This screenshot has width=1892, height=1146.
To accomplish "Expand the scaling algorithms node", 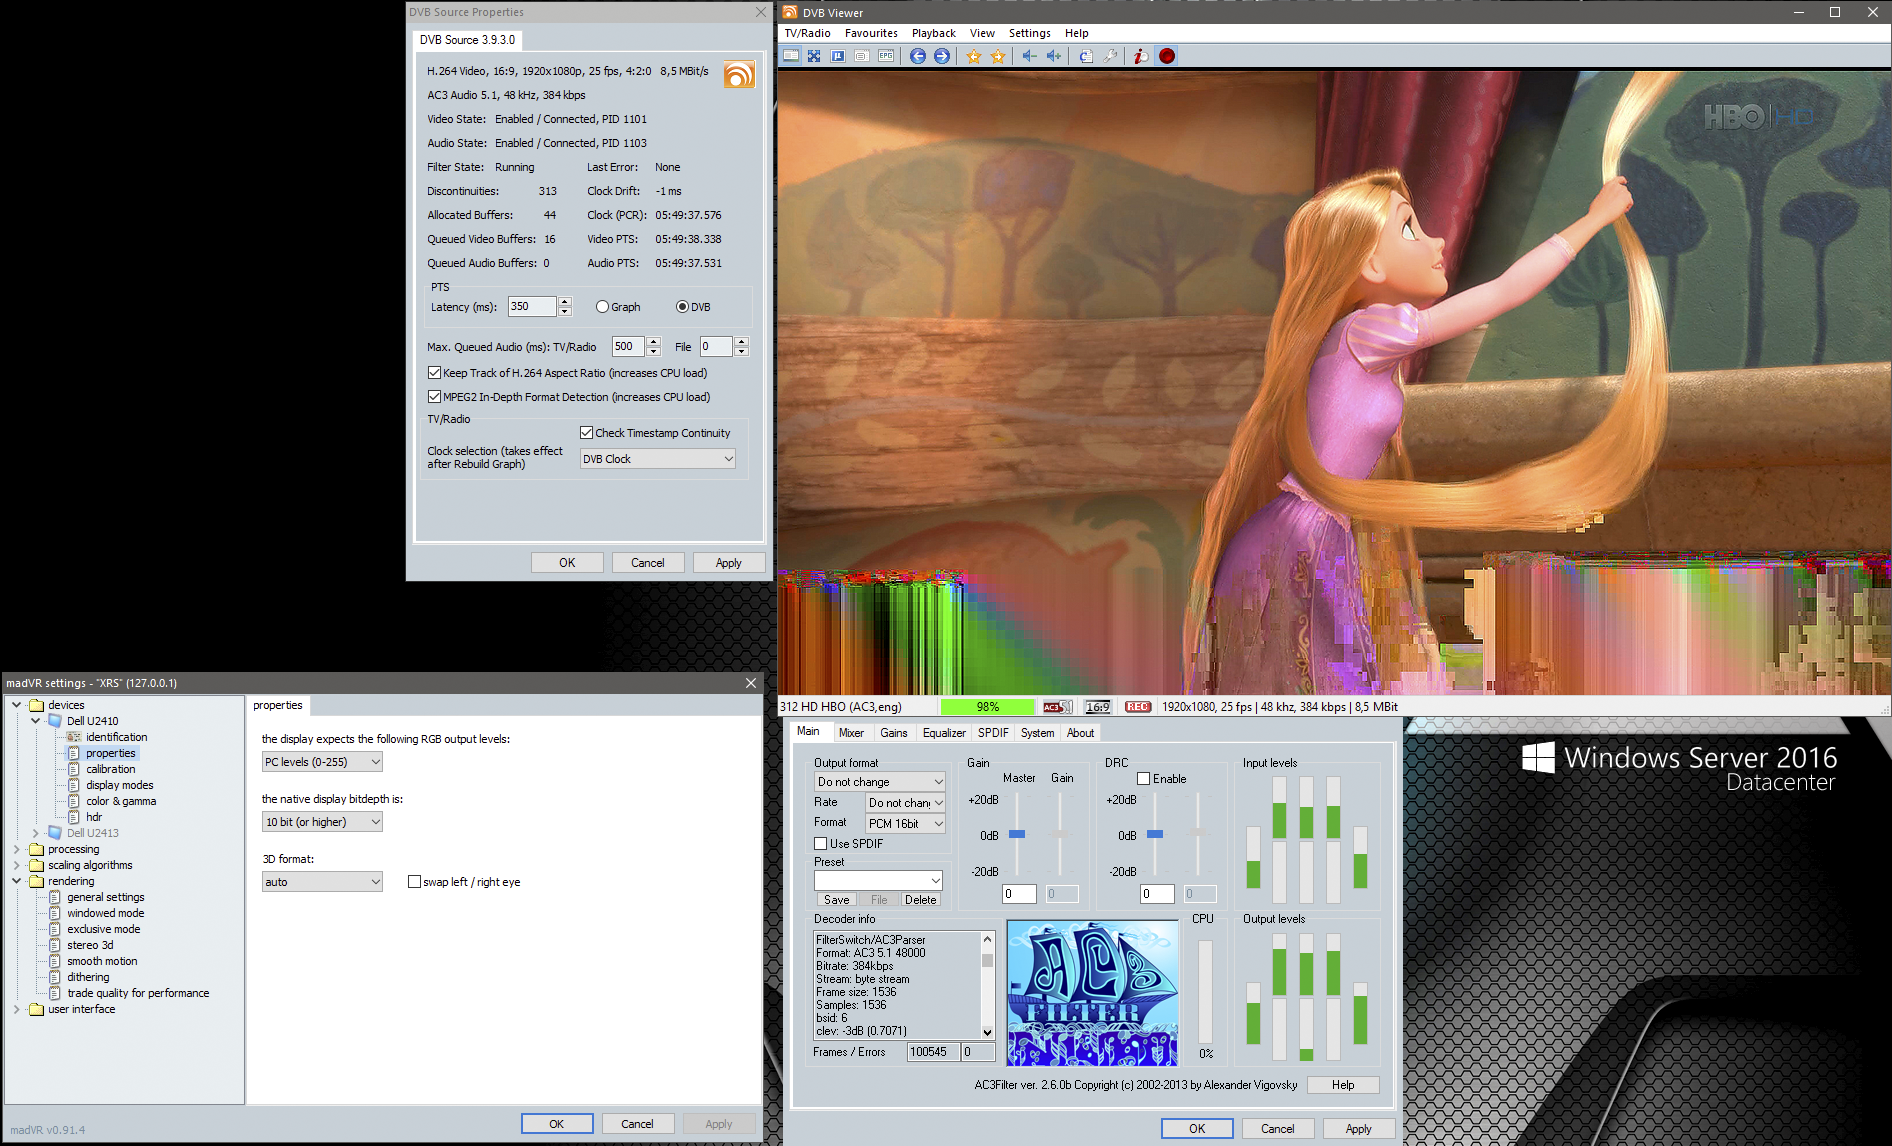I will pyautogui.click(x=17, y=865).
